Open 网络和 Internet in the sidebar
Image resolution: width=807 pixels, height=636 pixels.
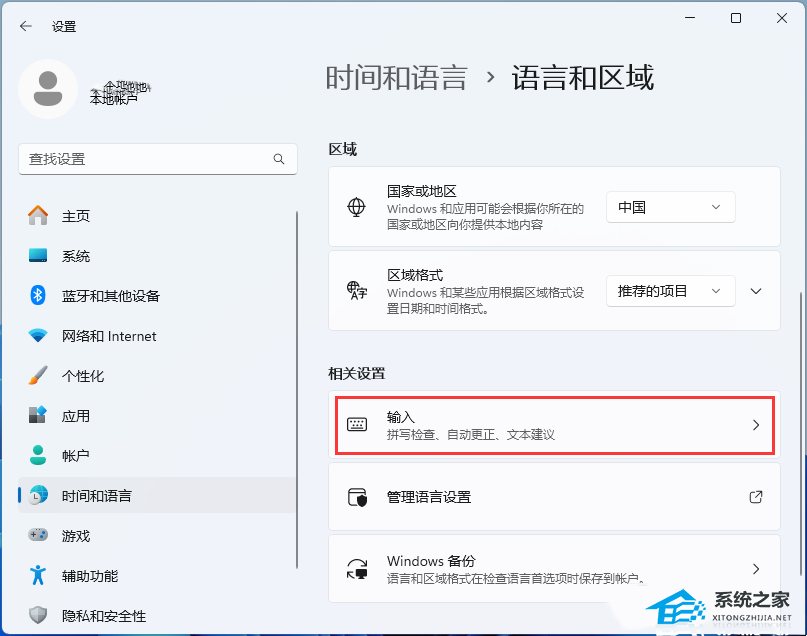pyautogui.click(x=156, y=336)
